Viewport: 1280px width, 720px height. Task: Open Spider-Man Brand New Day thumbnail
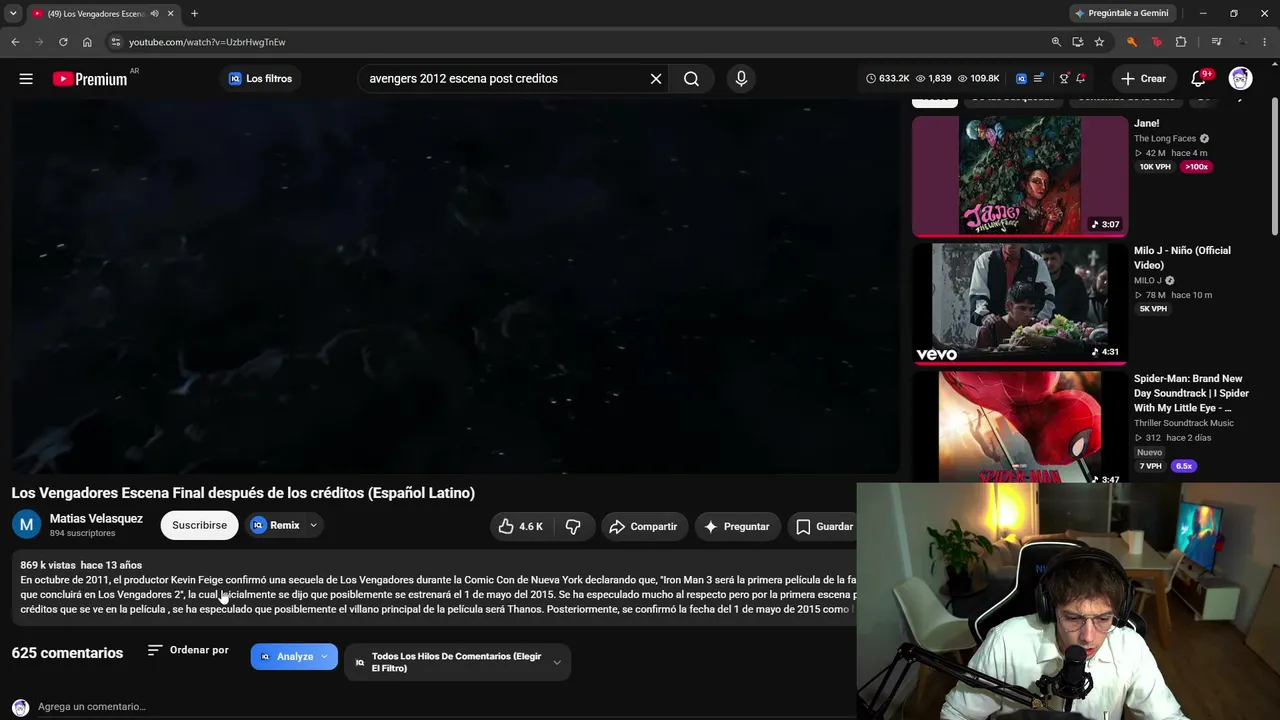[1020, 427]
